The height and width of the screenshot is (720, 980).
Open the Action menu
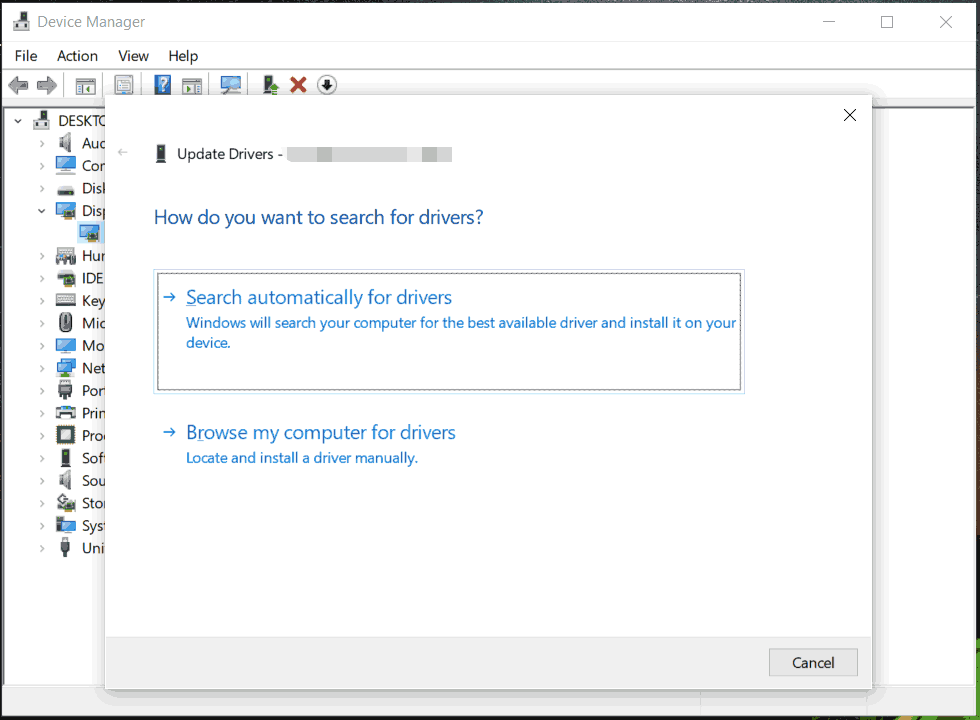pyautogui.click(x=78, y=56)
